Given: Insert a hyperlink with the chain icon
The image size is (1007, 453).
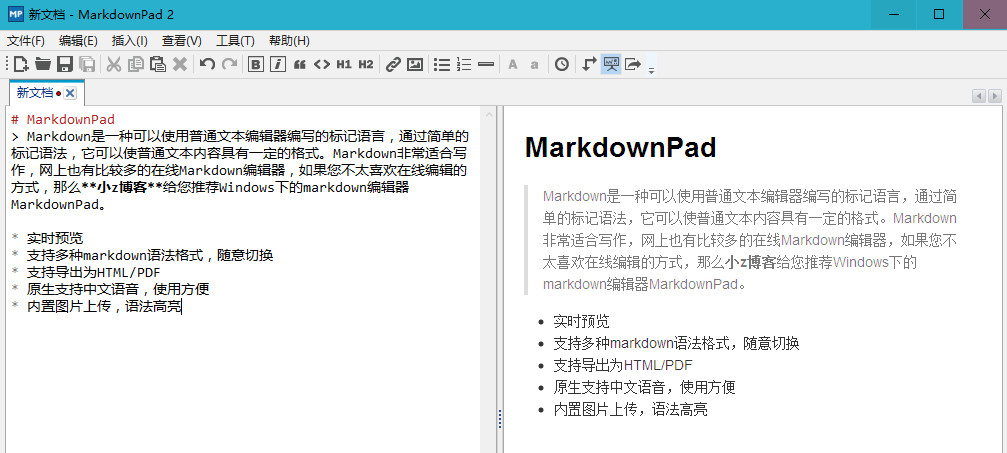Looking at the screenshot, I should coord(393,64).
